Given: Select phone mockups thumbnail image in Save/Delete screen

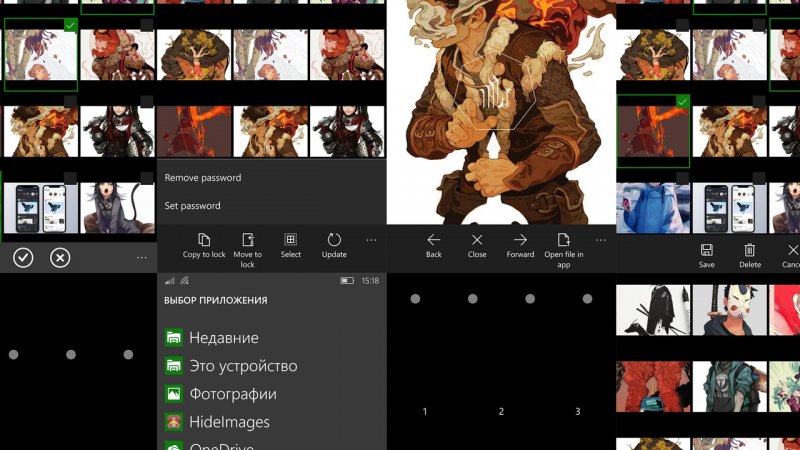Looking at the screenshot, I should pos(730,208).
